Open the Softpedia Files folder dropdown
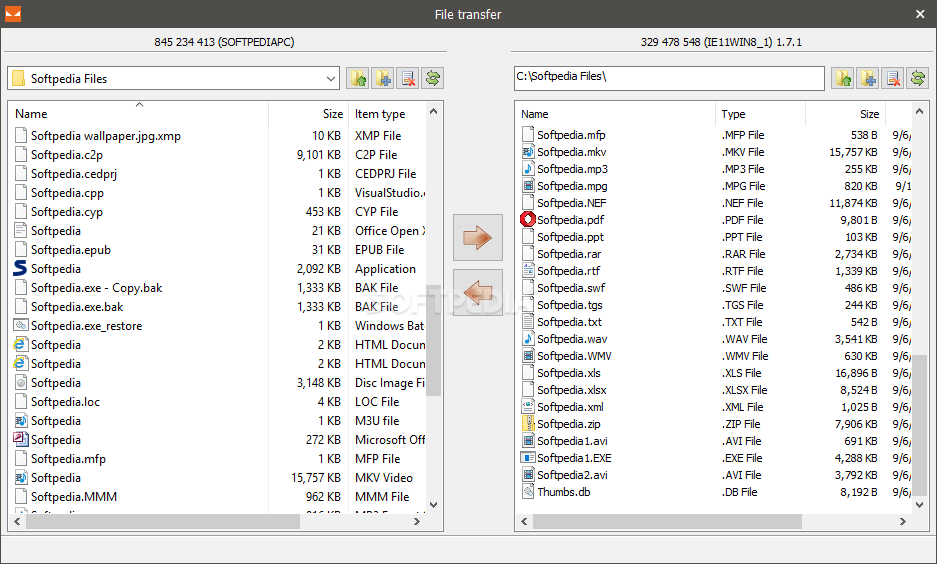The width and height of the screenshot is (937, 564). (x=330, y=78)
